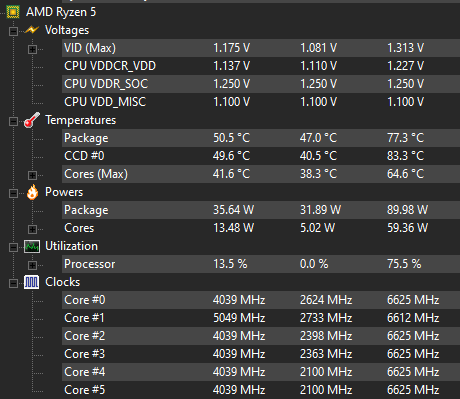Select the Core #1 clock row
460x399 pixels.
pos(261,318)
